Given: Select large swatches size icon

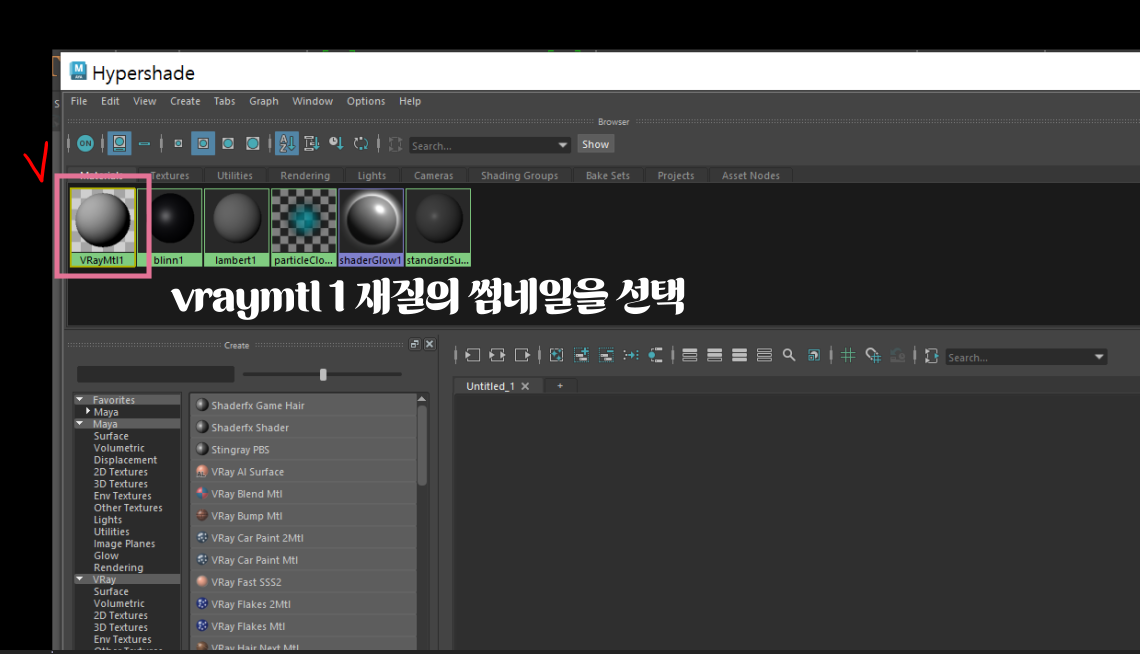Looking at the screenshot, I should click(228, 144).
